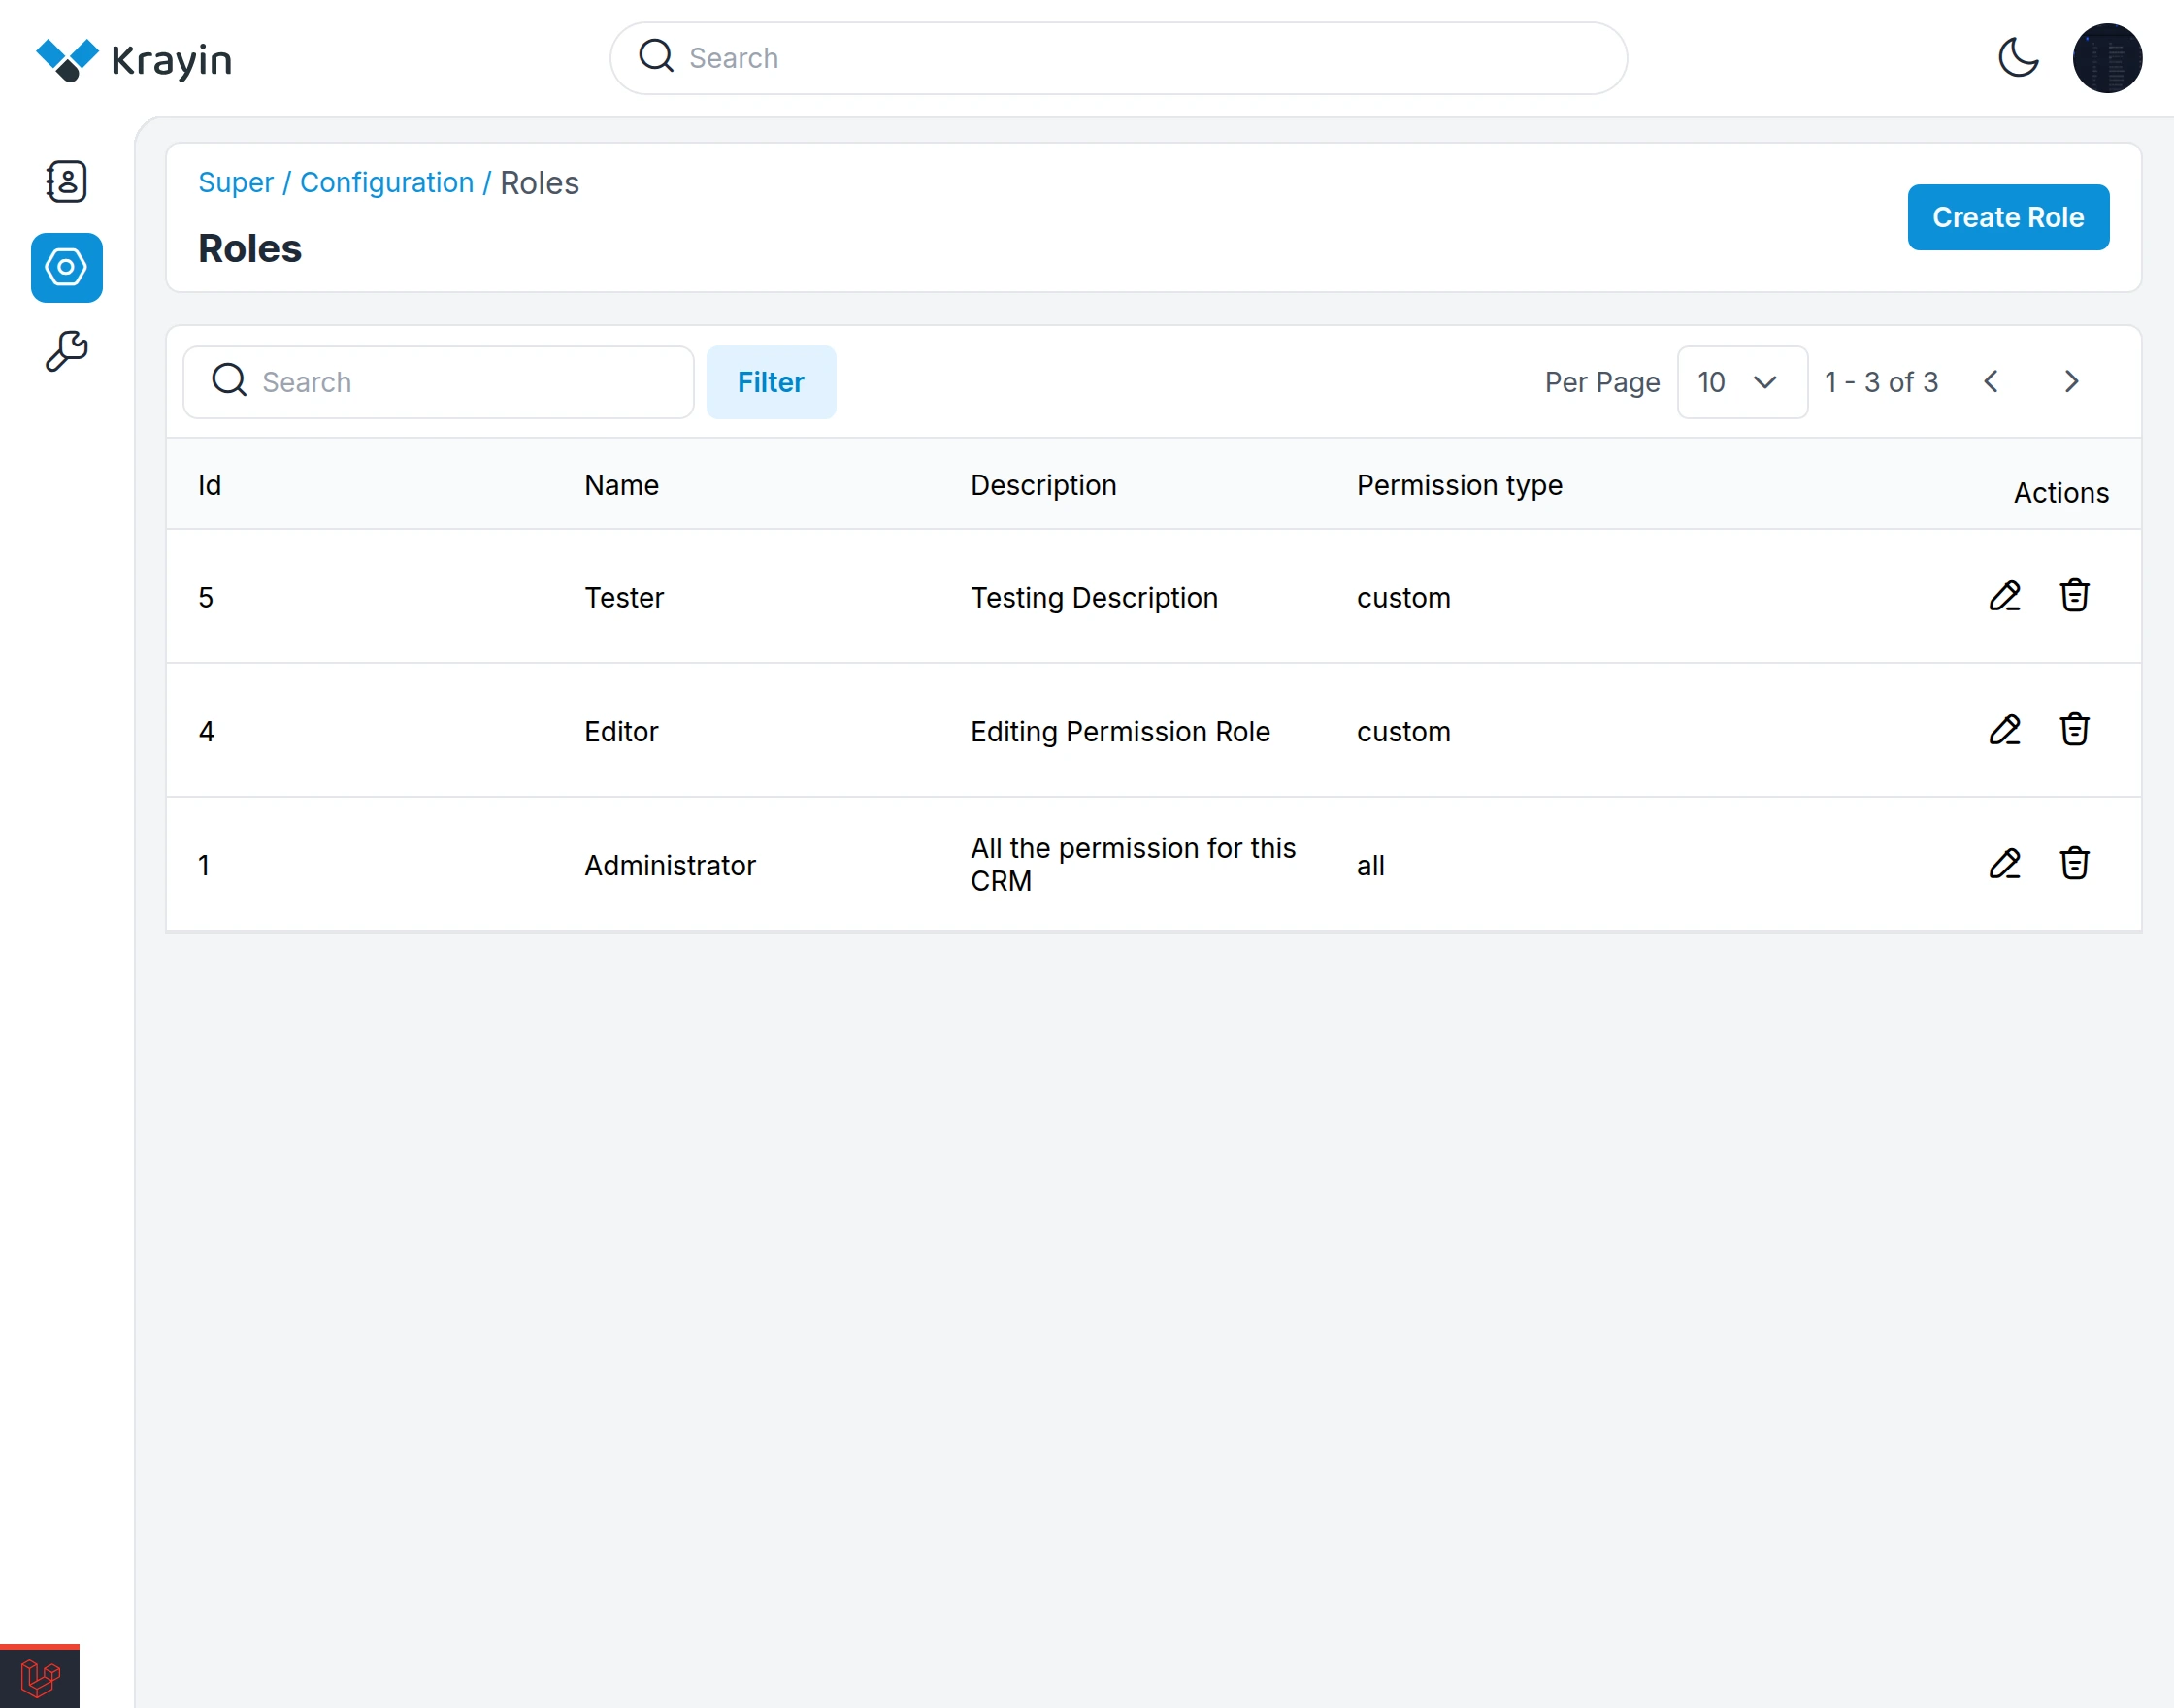The width and height of the screenshot is (2174, 1708).
Task: Go to previous page of roles
Action: 1991,382
